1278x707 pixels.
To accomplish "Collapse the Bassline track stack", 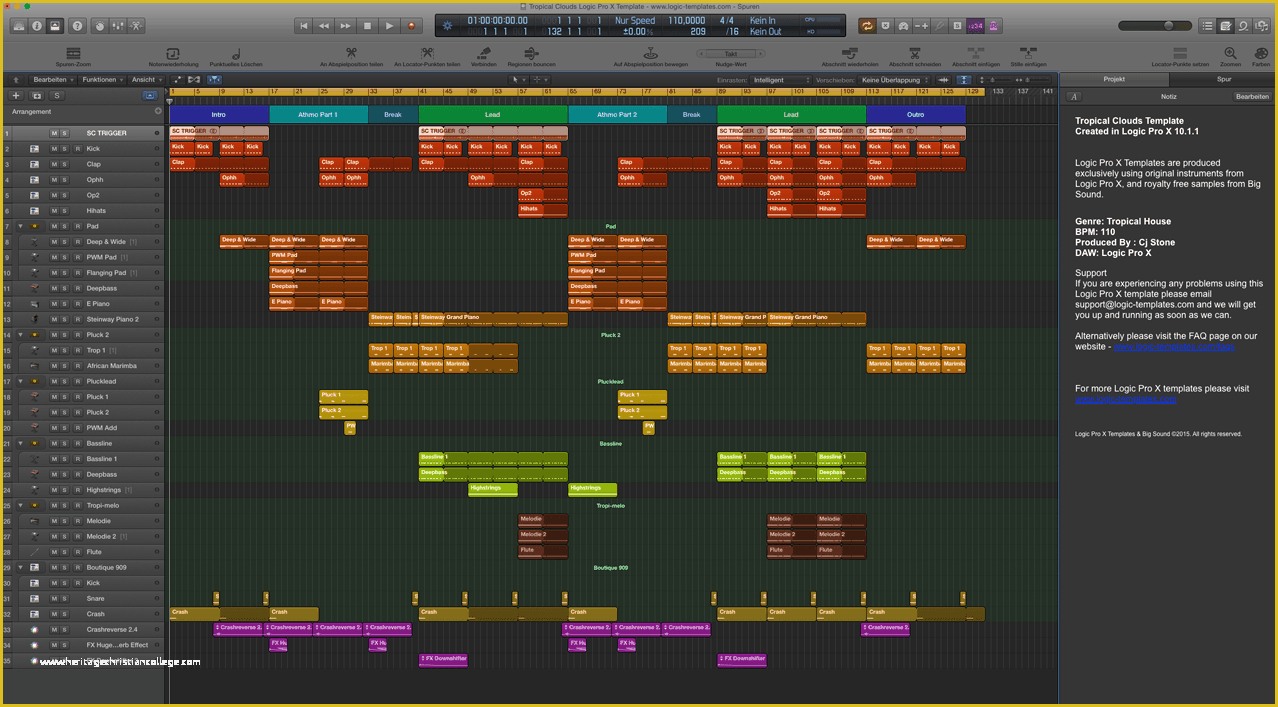I will coord(20,443).
